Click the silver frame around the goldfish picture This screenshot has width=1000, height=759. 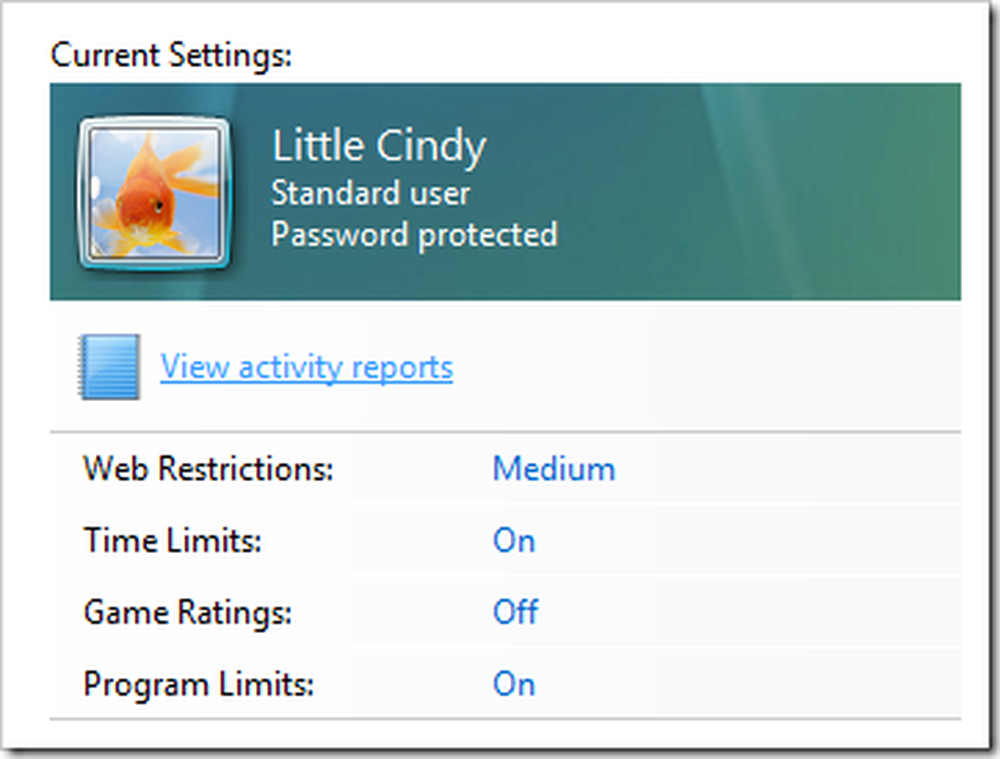point(83,193)
